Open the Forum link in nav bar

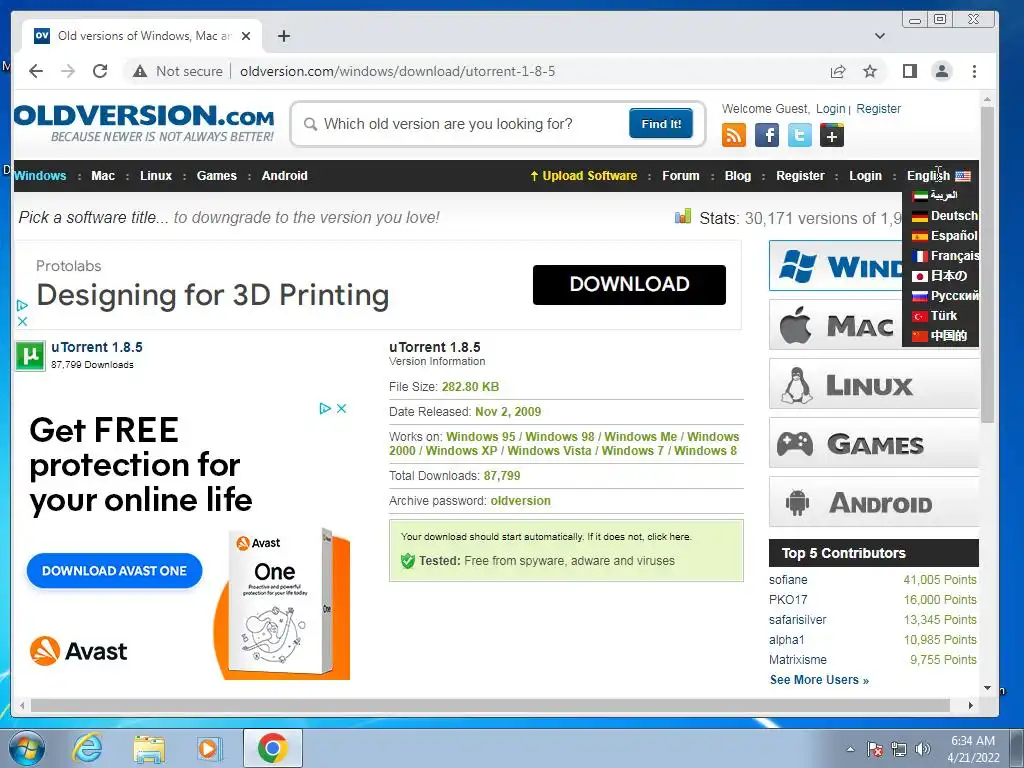(680, 176)
